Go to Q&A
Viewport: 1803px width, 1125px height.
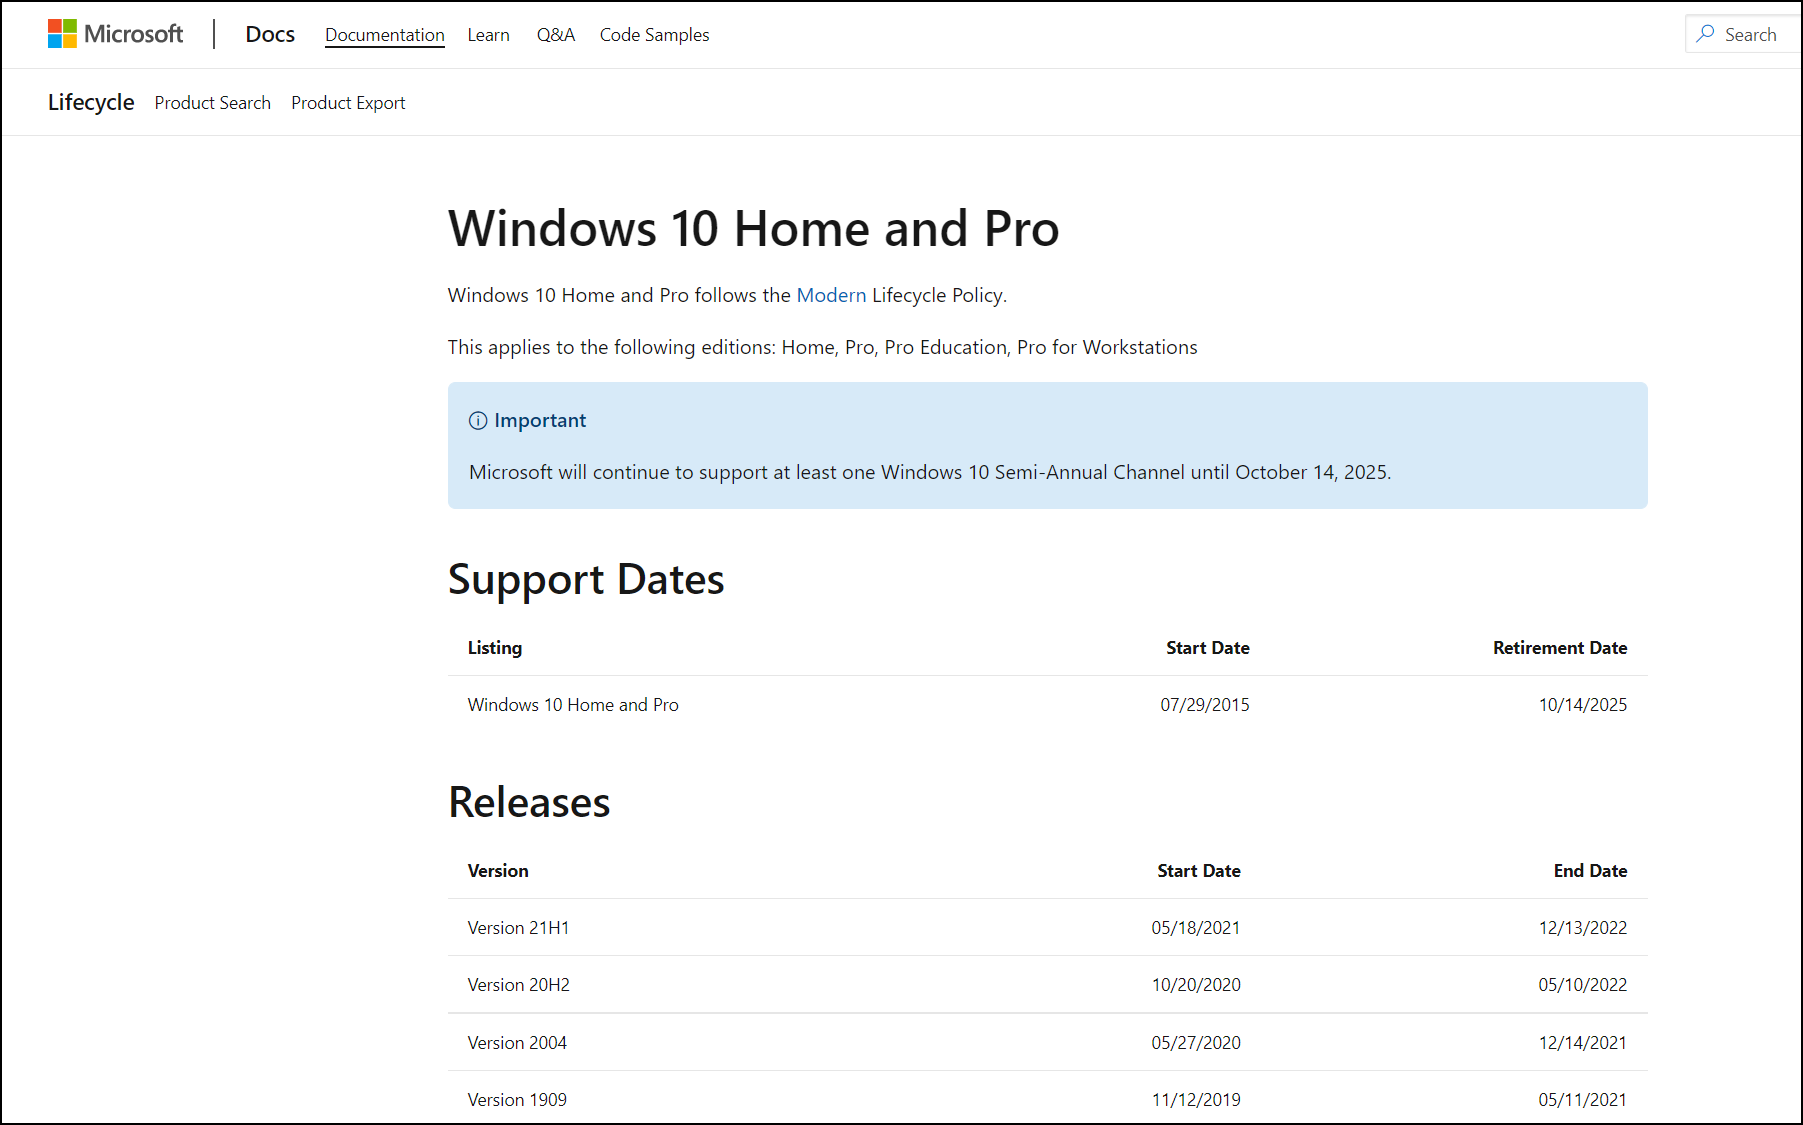pos(555,34)
